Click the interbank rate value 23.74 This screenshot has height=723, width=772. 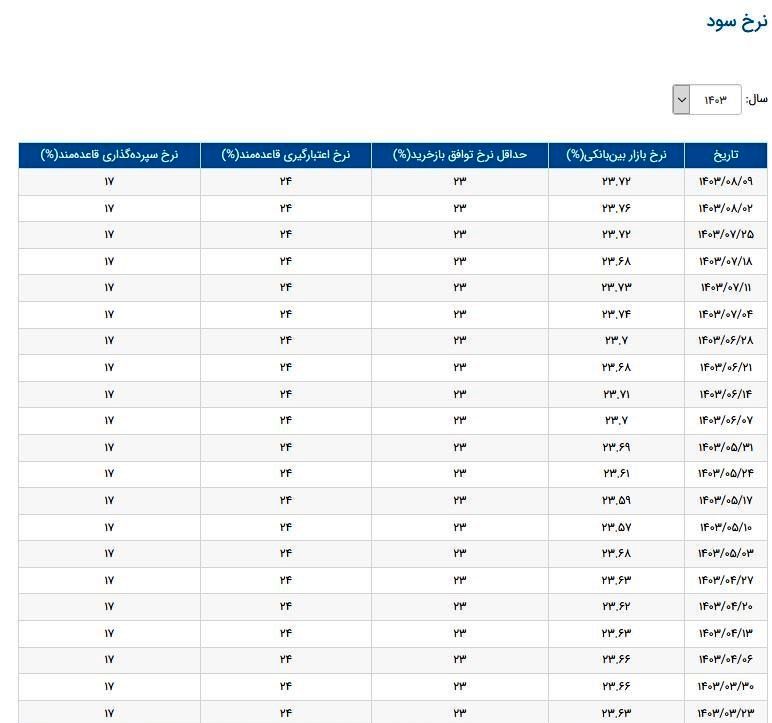pos(616,314)
